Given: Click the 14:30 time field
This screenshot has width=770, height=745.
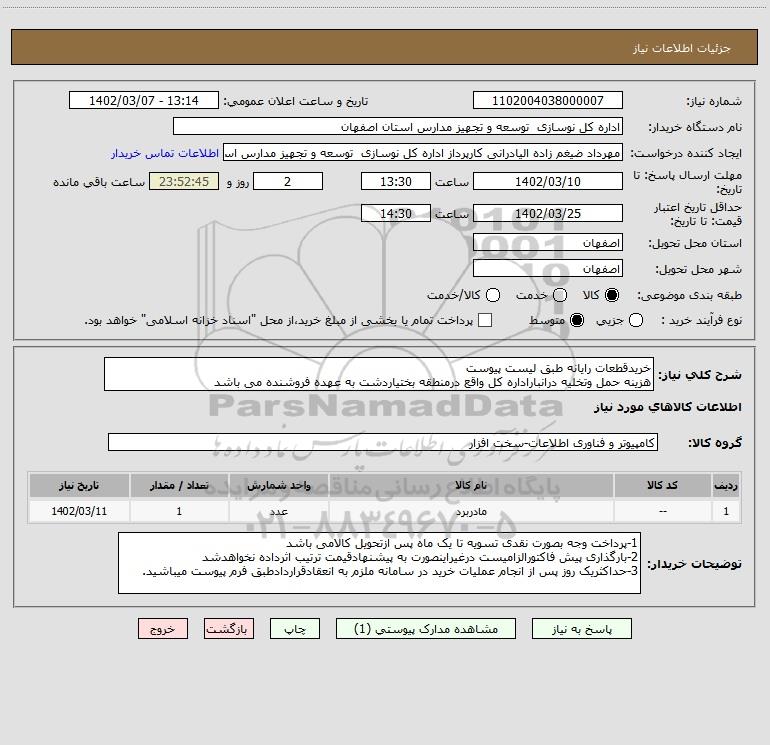Looking at the screenshot, I should tap(396, 213).
